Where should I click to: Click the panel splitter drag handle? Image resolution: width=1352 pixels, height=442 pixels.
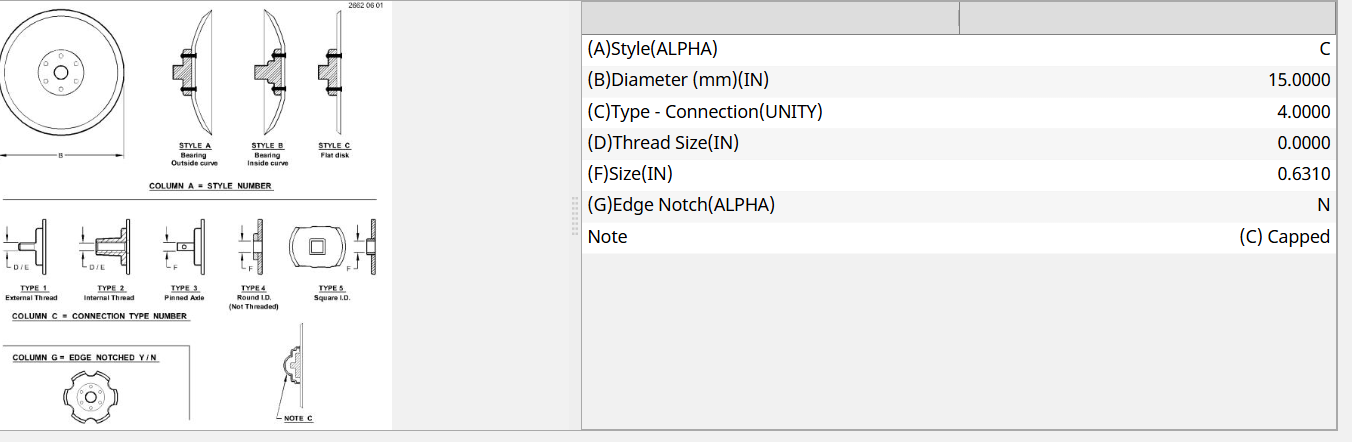coord(575,215)
